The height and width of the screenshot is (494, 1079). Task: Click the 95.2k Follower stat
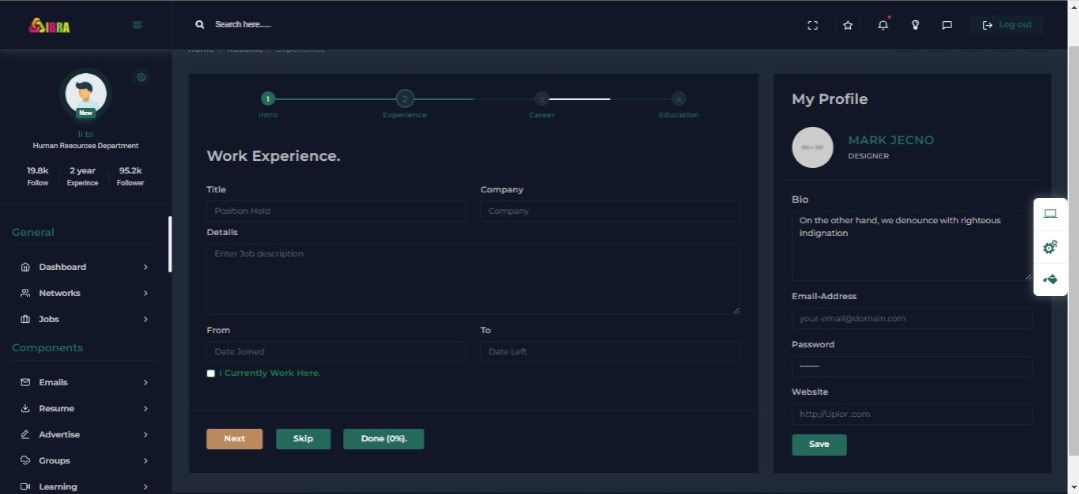[x=130, y=176]
